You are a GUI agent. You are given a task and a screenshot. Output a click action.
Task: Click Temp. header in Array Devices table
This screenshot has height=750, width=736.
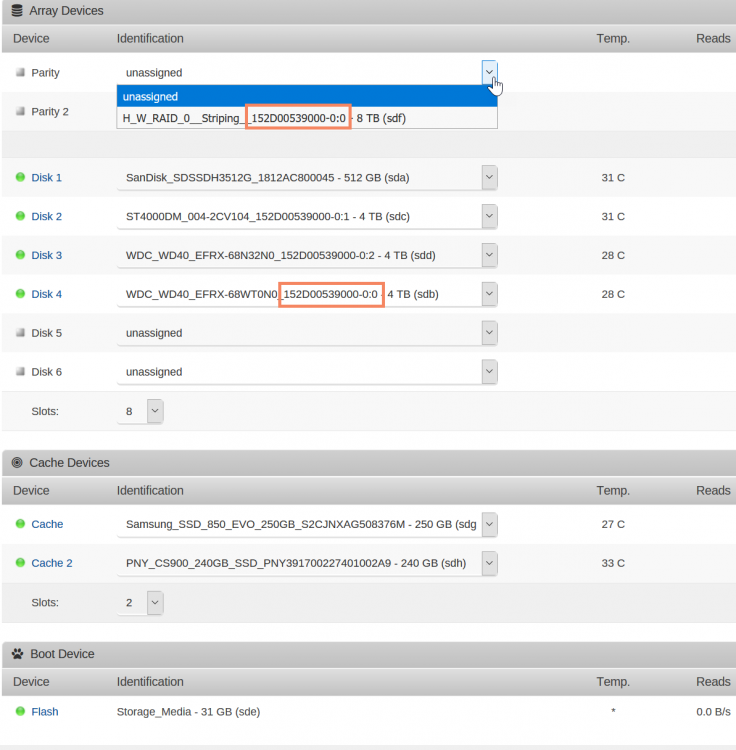(x=613, y=38)
